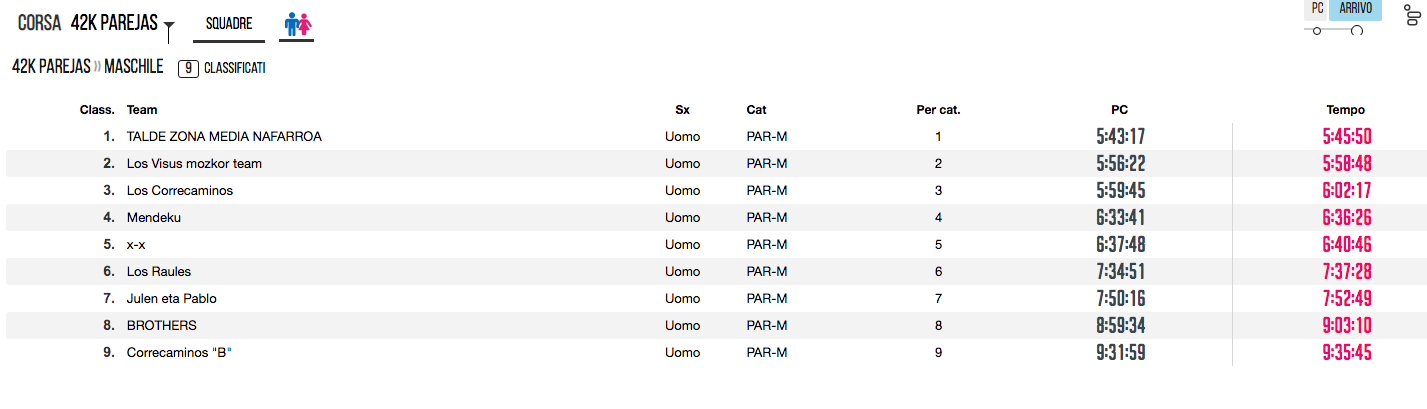This screenshot has height=409, width=1427.
Task: Click the Los Correcaminos team name
Action: tap(180, 191)
